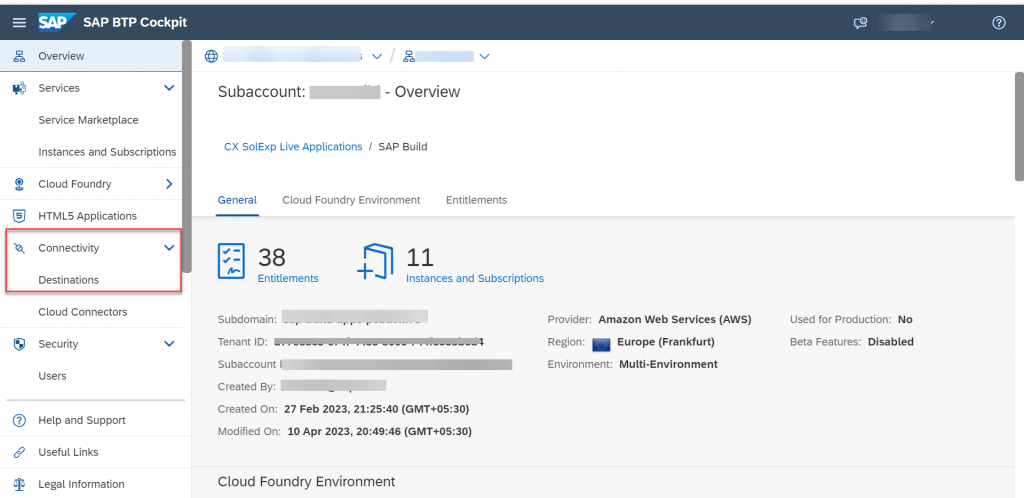Click the Used for Production No value

point(905,320)
